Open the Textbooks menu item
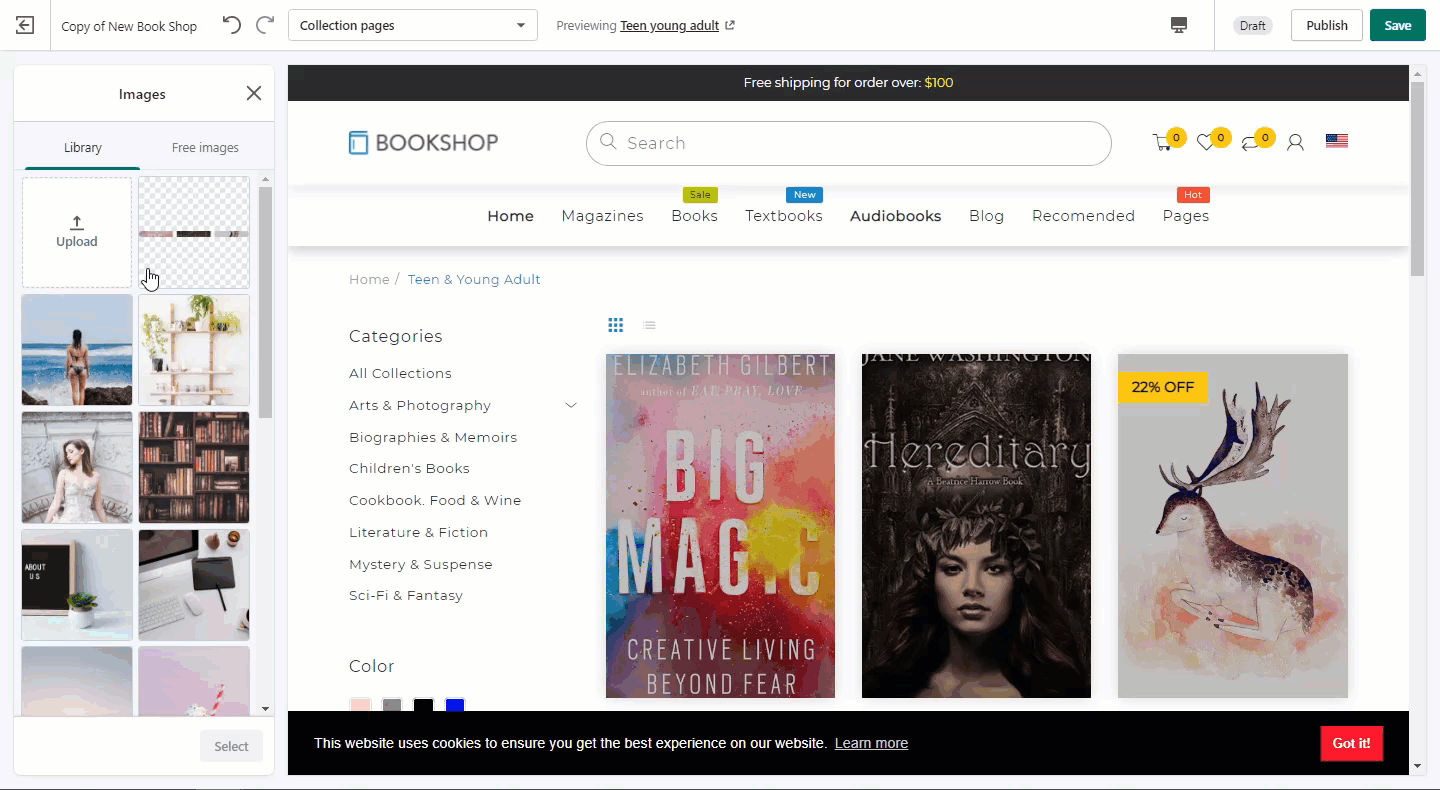Viewport: 1440px width, 790px height. (x=784, y=216)
